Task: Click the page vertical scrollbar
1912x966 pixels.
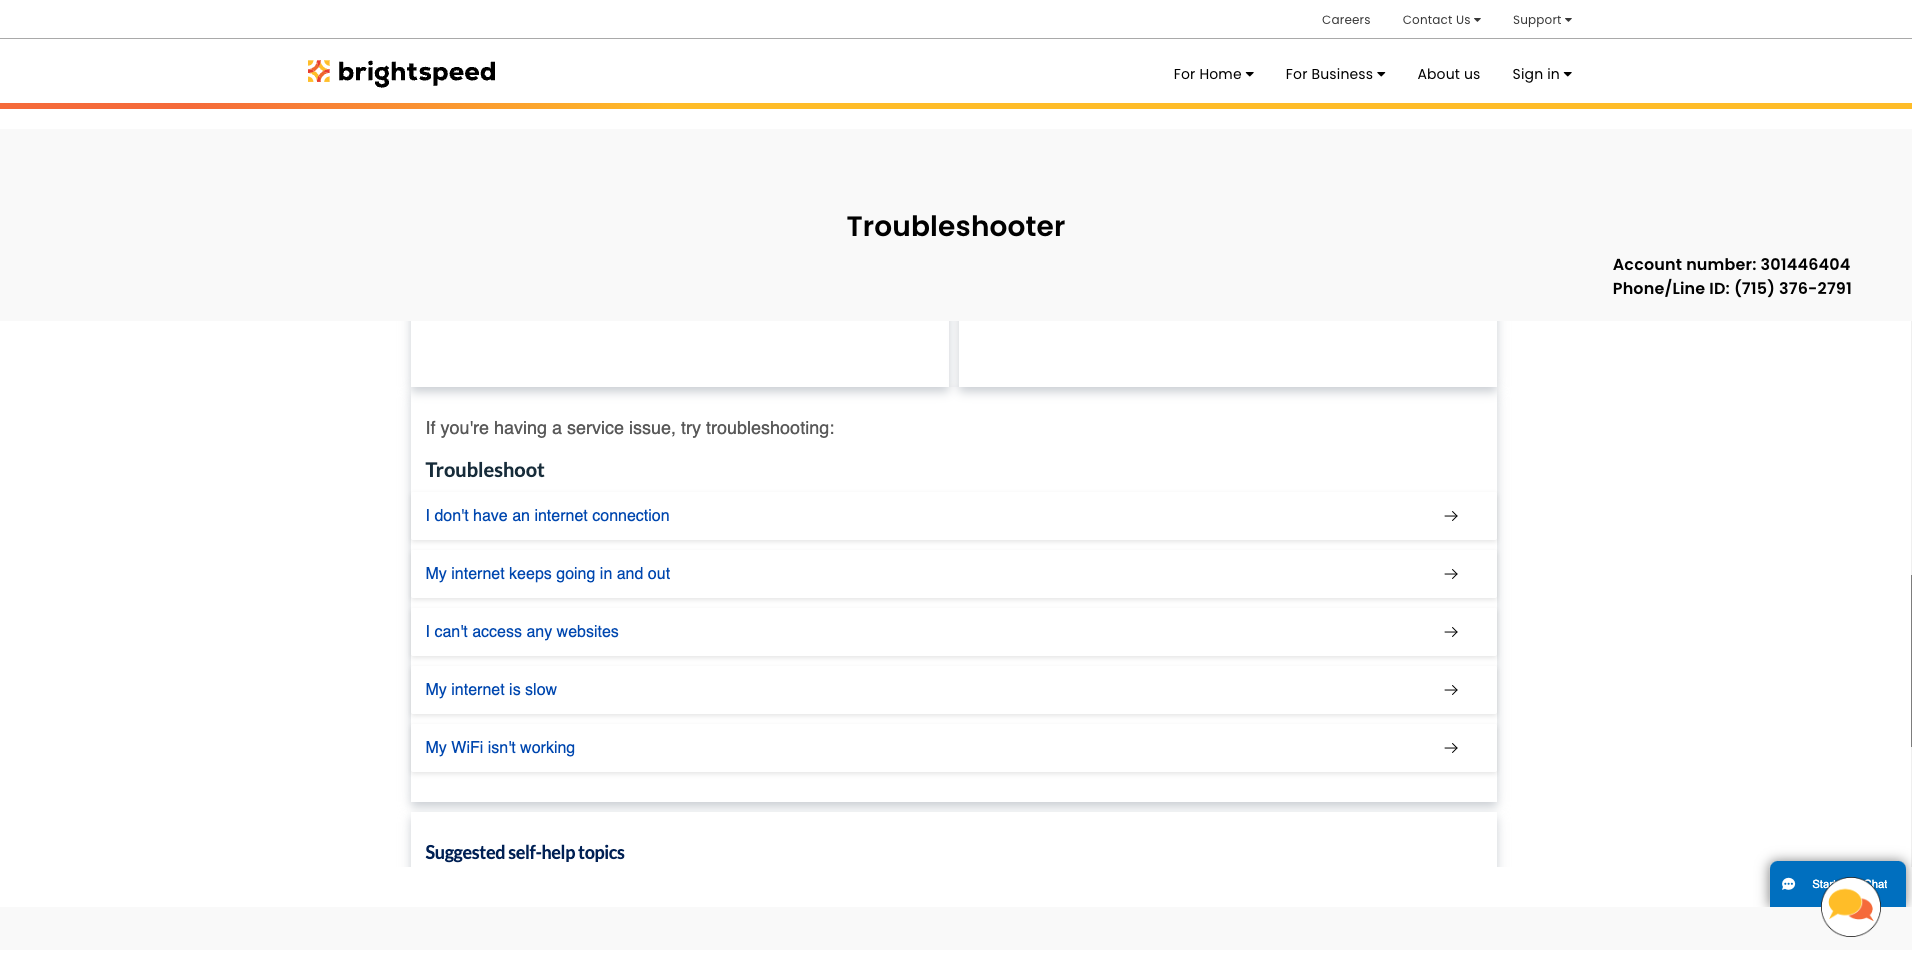Action: click(1910, 660)
